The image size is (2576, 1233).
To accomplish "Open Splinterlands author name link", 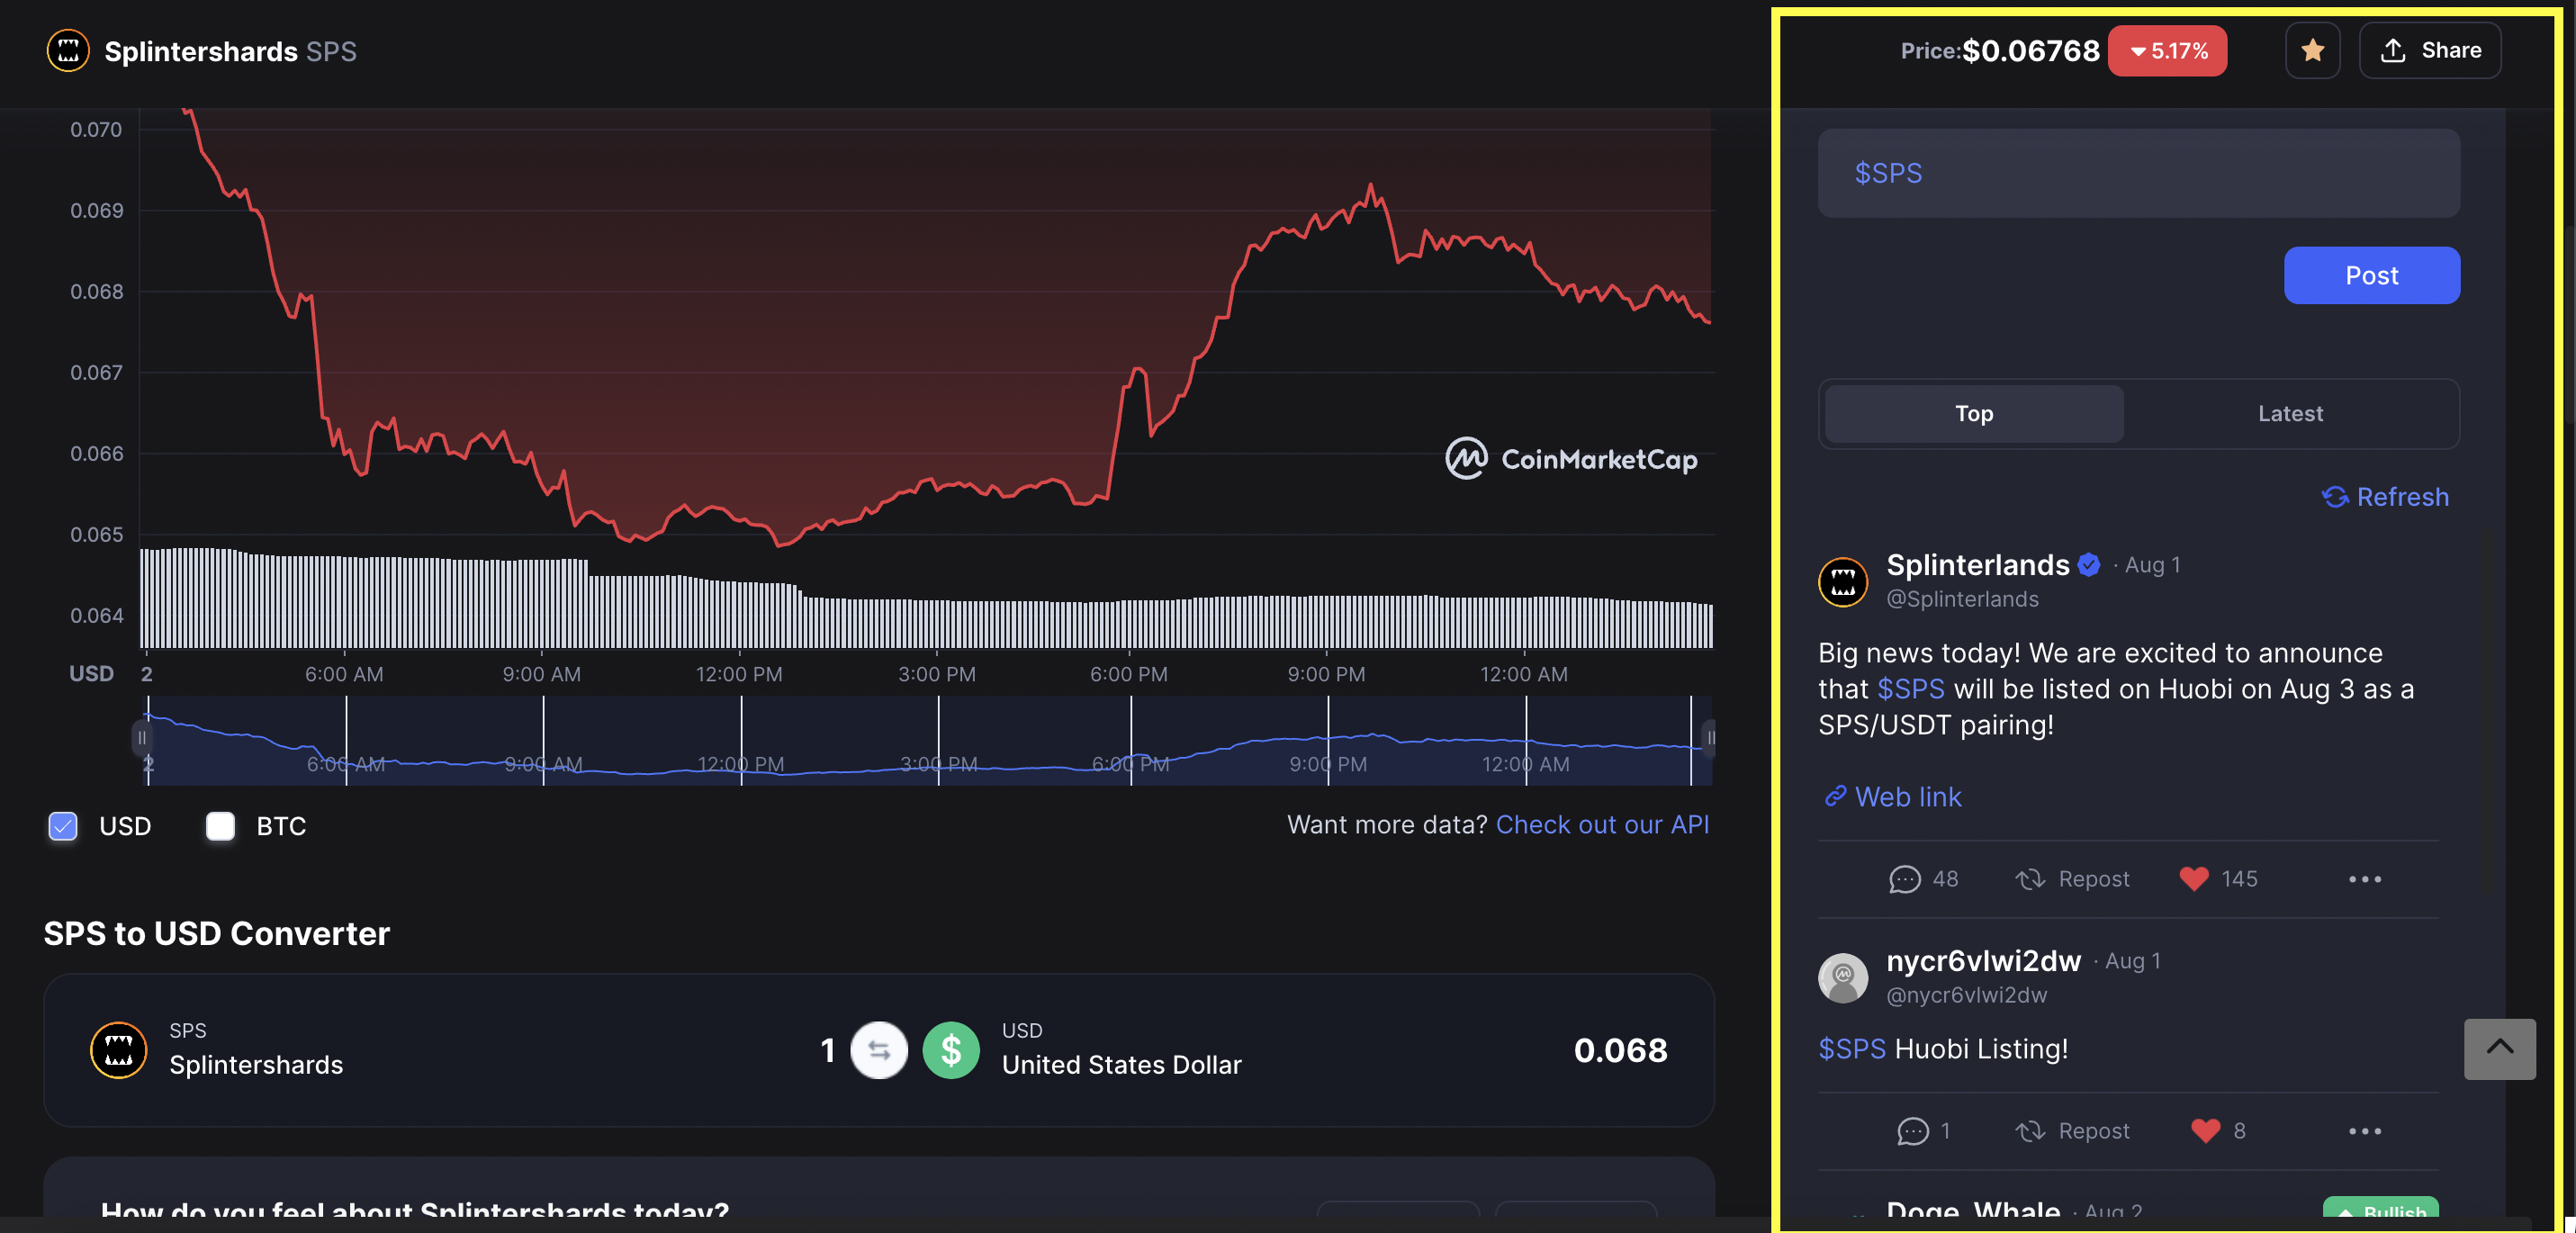I will [1977, 565].
